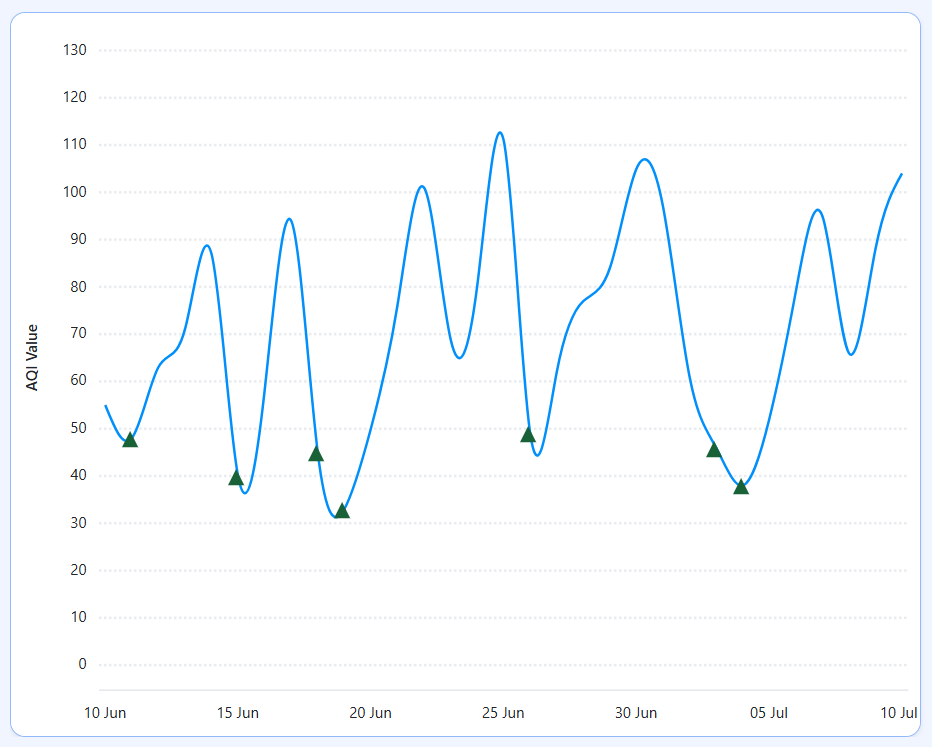Select the 0 label at the bottom of the y-axis
This screenshot has width=932, height=747.
[x=83, y=663]
